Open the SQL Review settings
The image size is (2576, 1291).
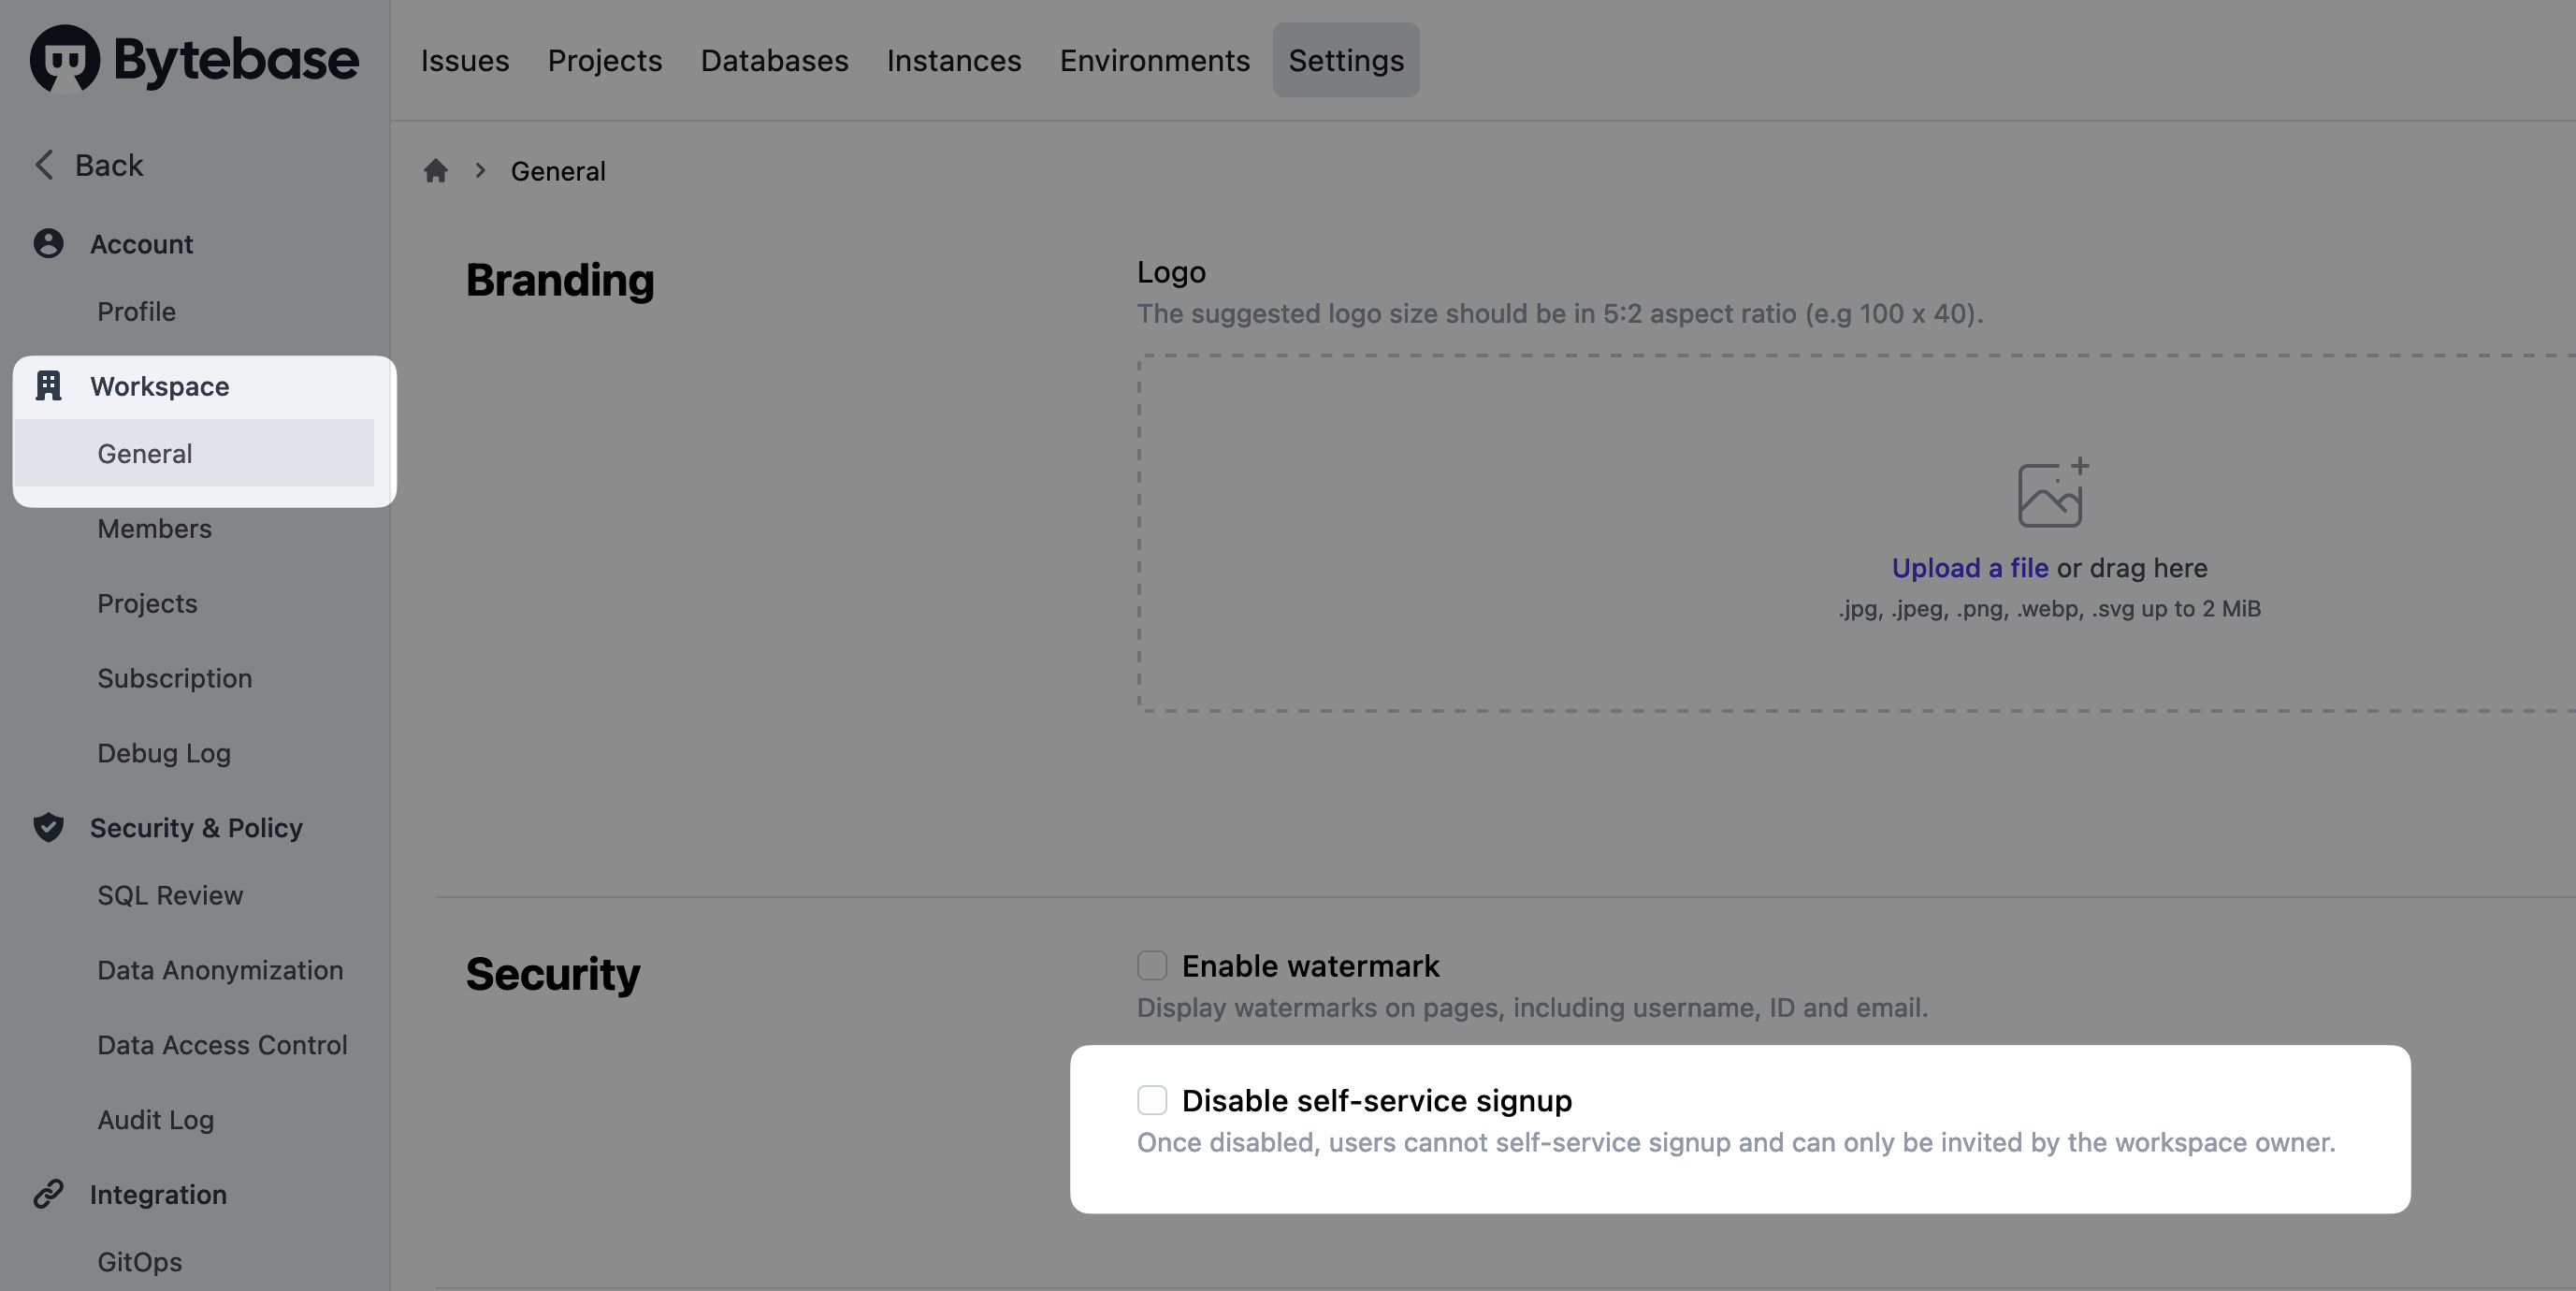click(x=170, y=895)
